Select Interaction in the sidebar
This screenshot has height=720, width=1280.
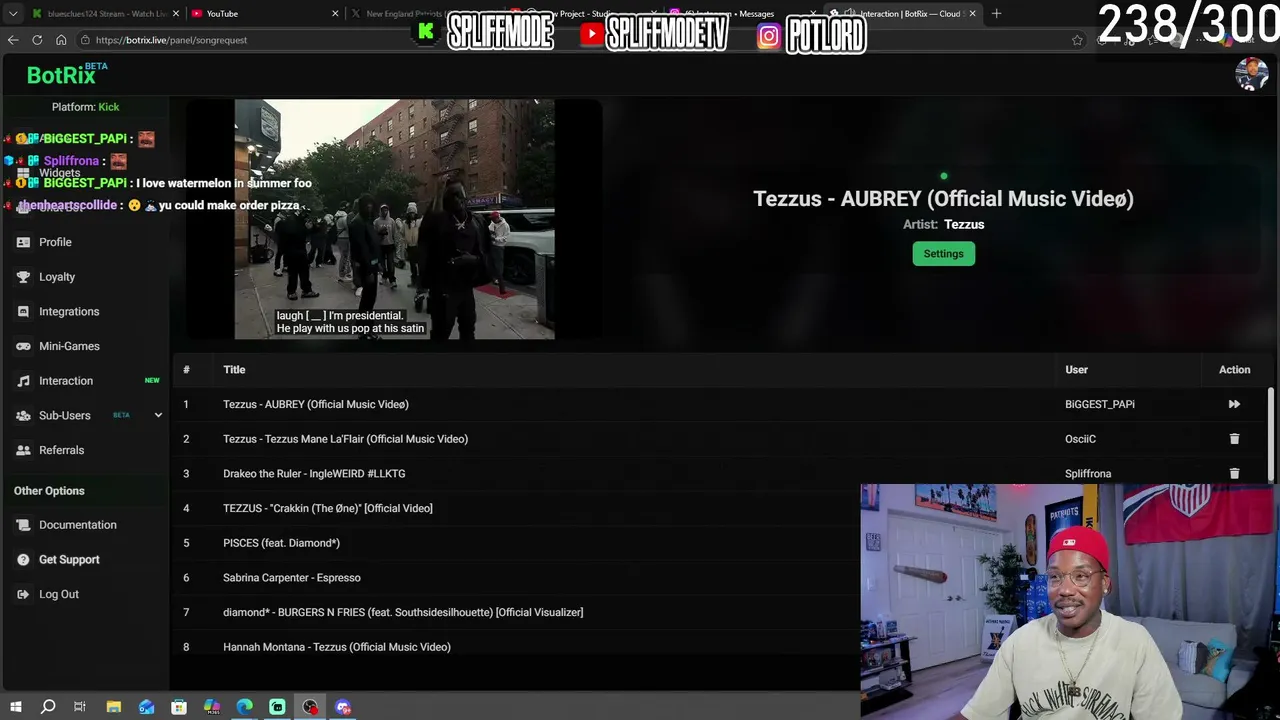(x=66, y=381)
